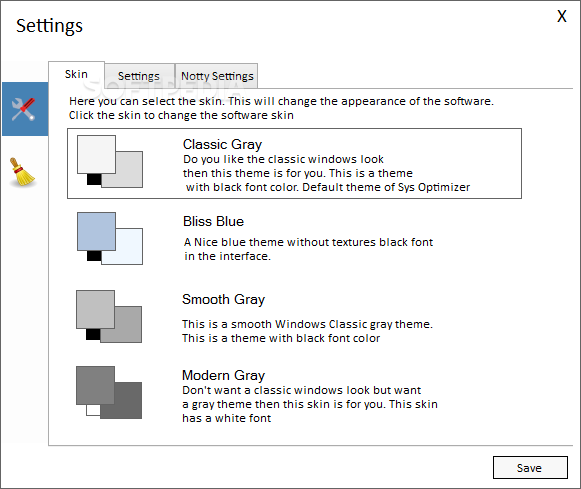
Task: Click the Bliss Blue skin title
Action: pos(213,221)
